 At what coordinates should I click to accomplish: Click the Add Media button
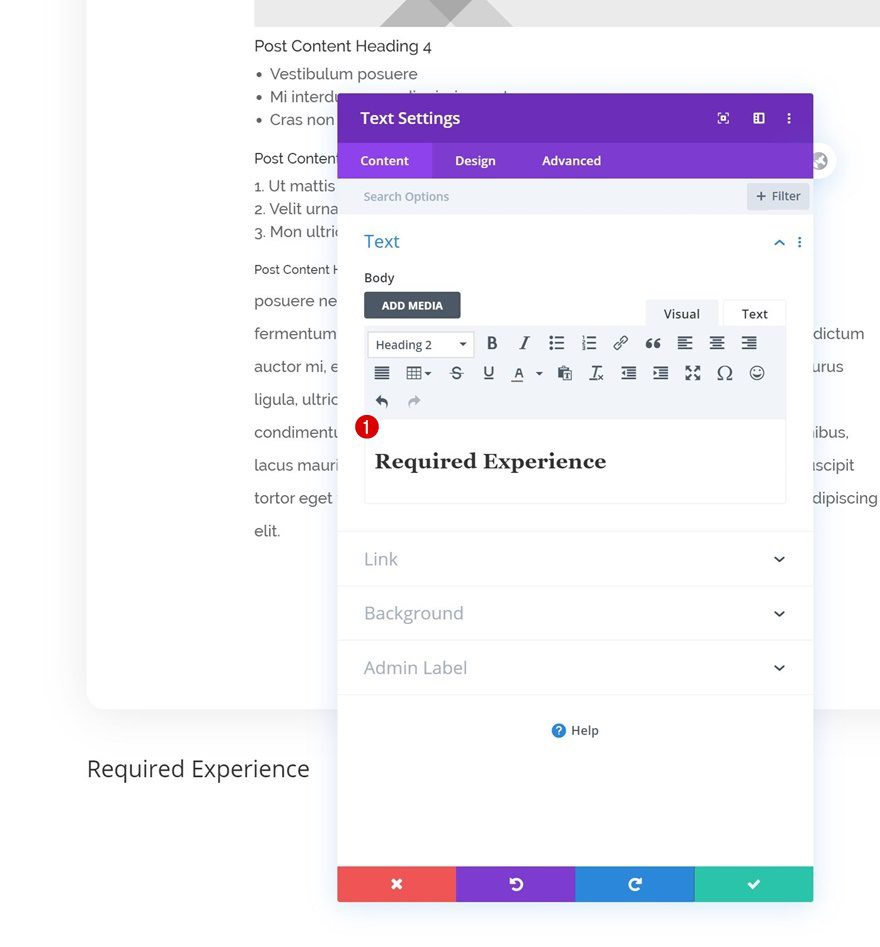[x=412, y=305]
